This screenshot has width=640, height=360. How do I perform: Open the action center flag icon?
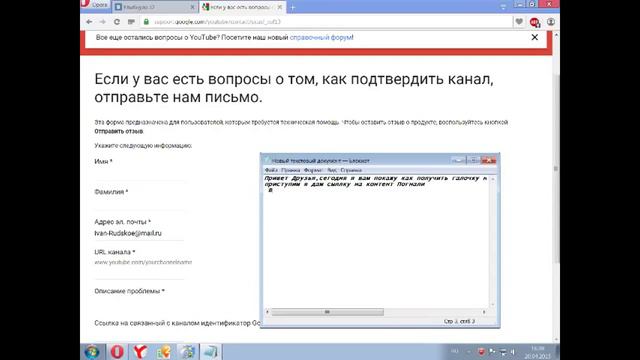(492, 352)
